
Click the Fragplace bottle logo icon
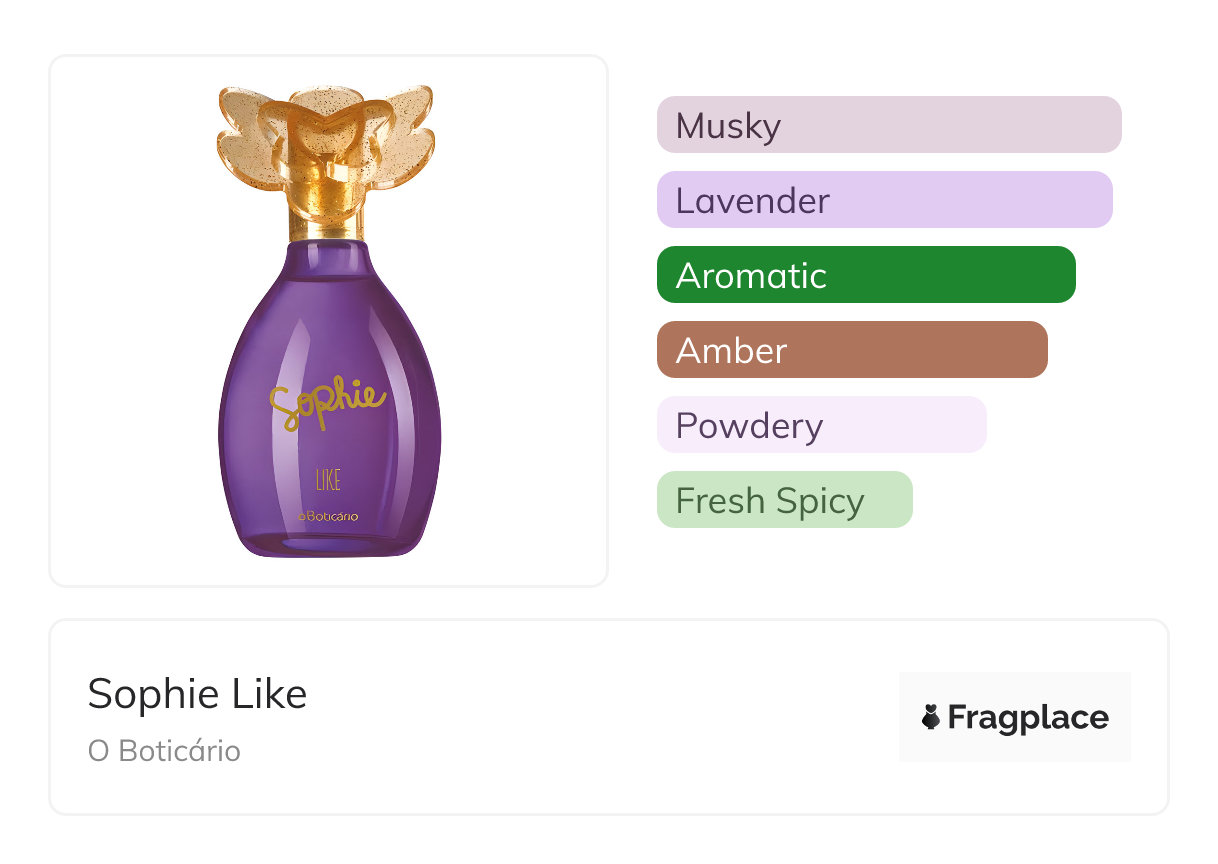pyautogui.click(x=931, y=717)
